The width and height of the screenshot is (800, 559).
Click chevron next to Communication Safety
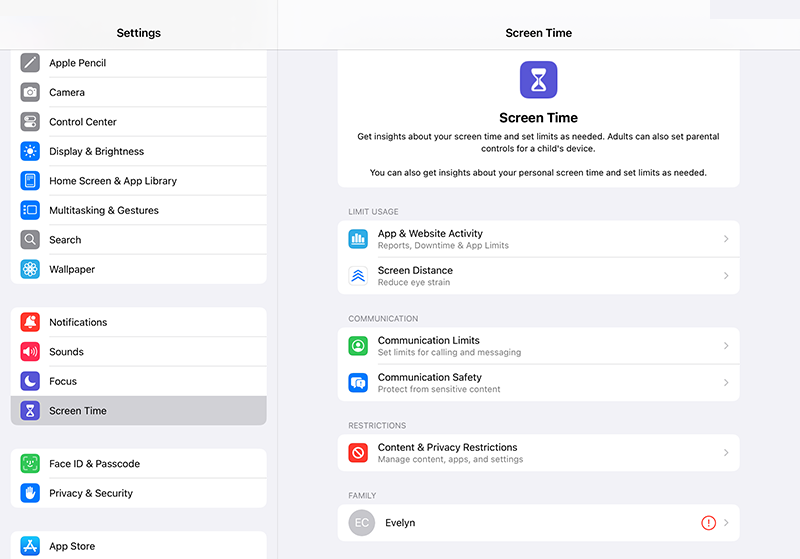pyautogui.click(x=725, y=383)
